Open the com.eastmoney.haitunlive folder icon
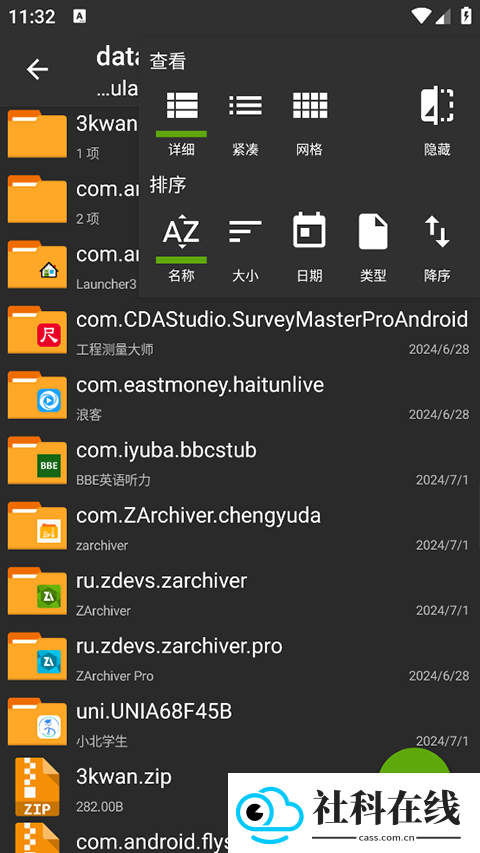 [x=37, y=395]
